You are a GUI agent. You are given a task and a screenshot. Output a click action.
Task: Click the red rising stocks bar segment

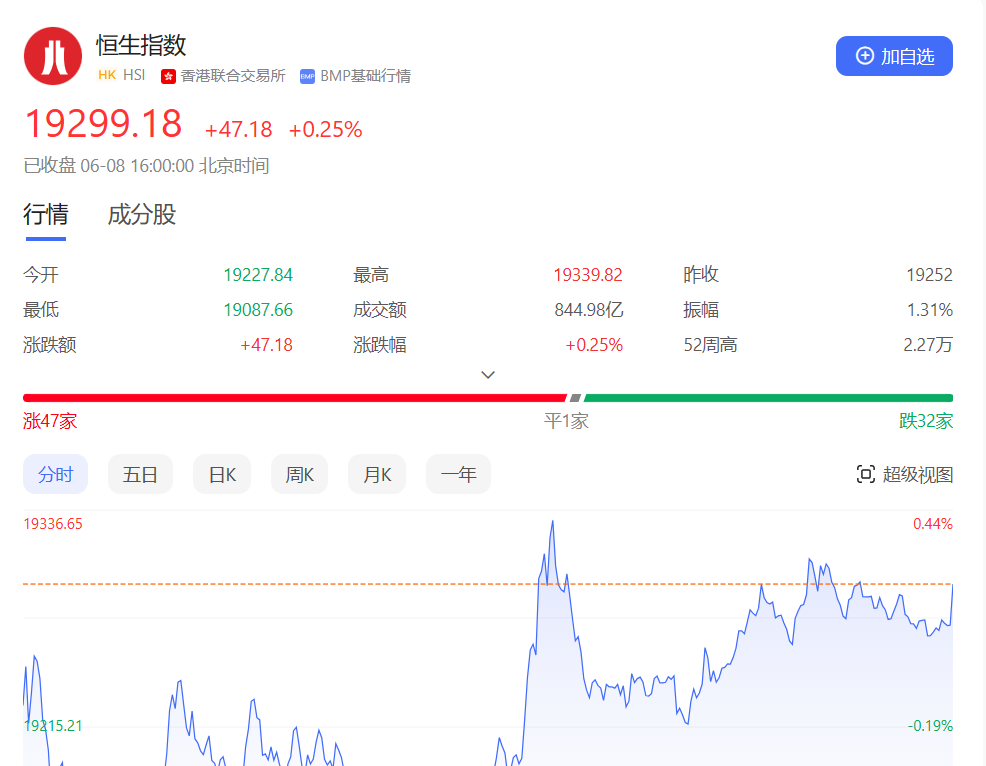tap(295, 398)
